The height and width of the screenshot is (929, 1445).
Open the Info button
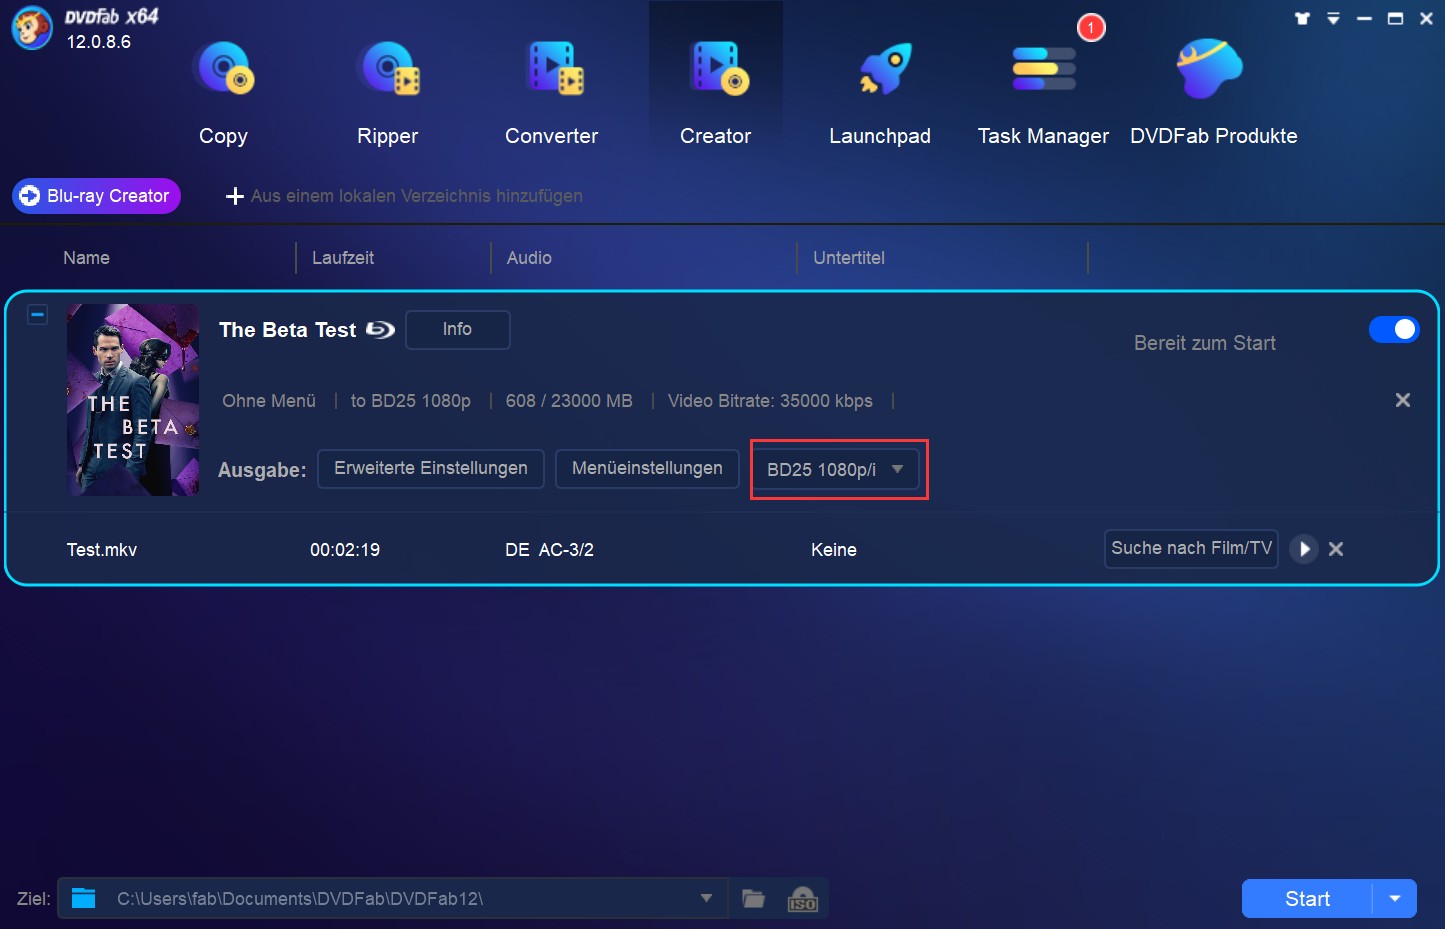457,330
